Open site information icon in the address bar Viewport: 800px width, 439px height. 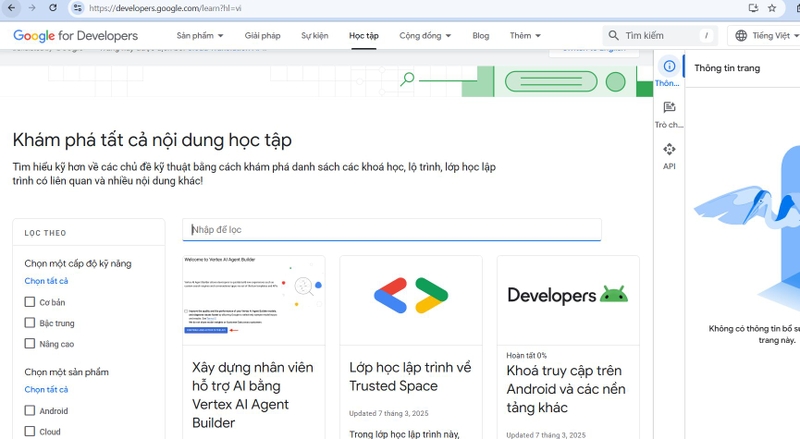(x=77, y=8)
